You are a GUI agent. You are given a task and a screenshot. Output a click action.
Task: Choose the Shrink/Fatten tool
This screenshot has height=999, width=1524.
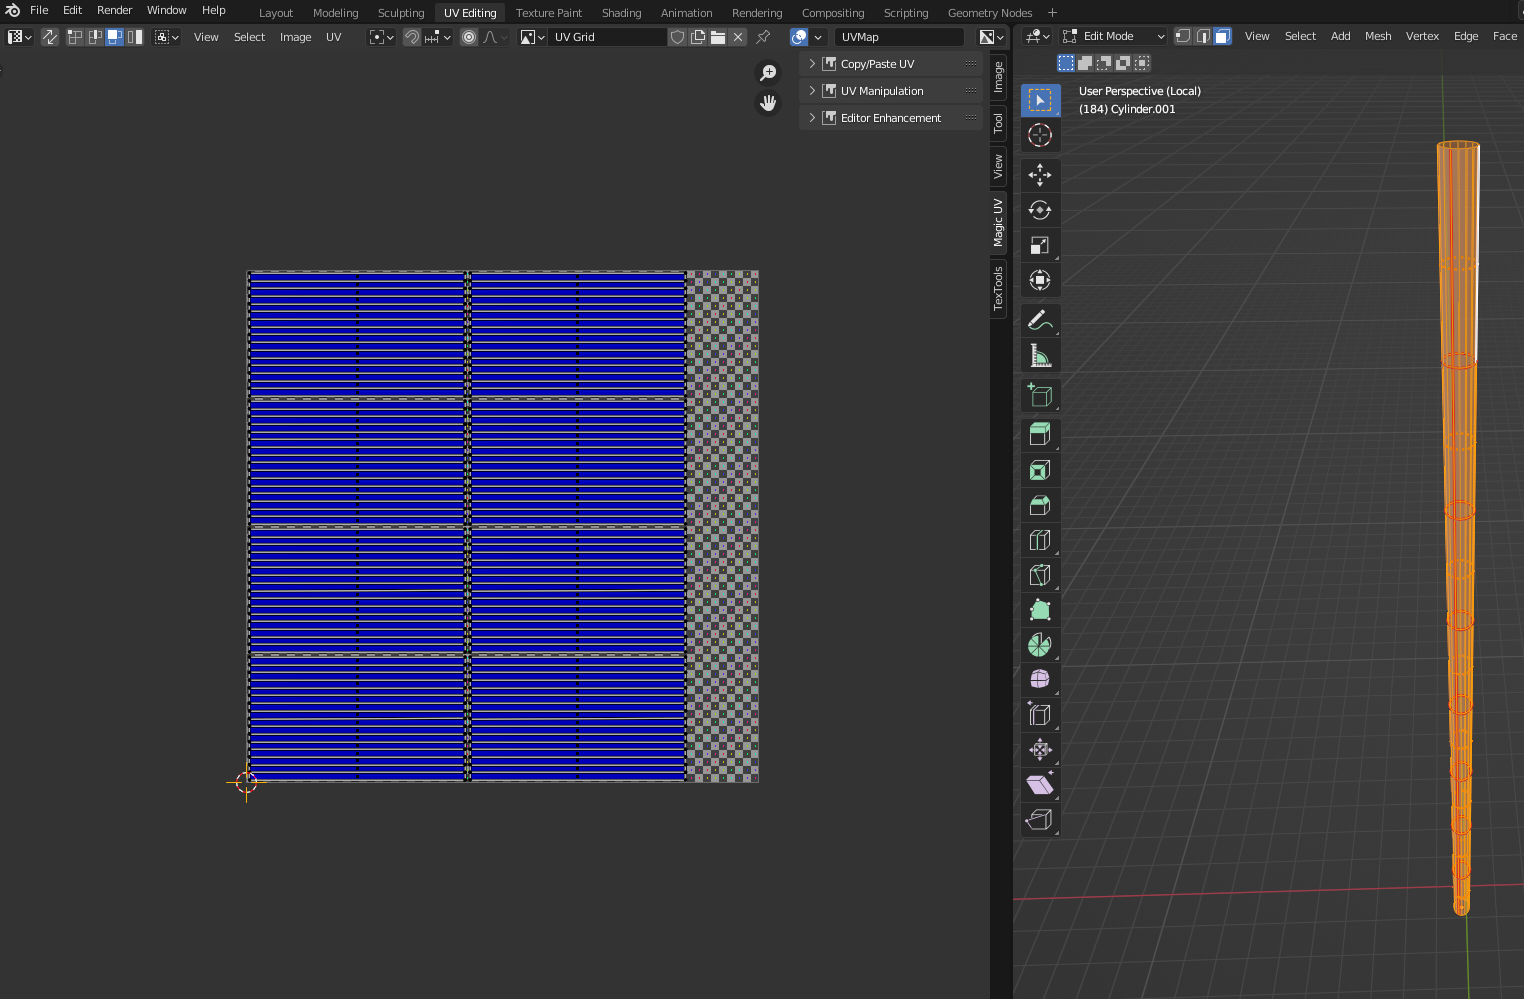(x=1040, y=749)
